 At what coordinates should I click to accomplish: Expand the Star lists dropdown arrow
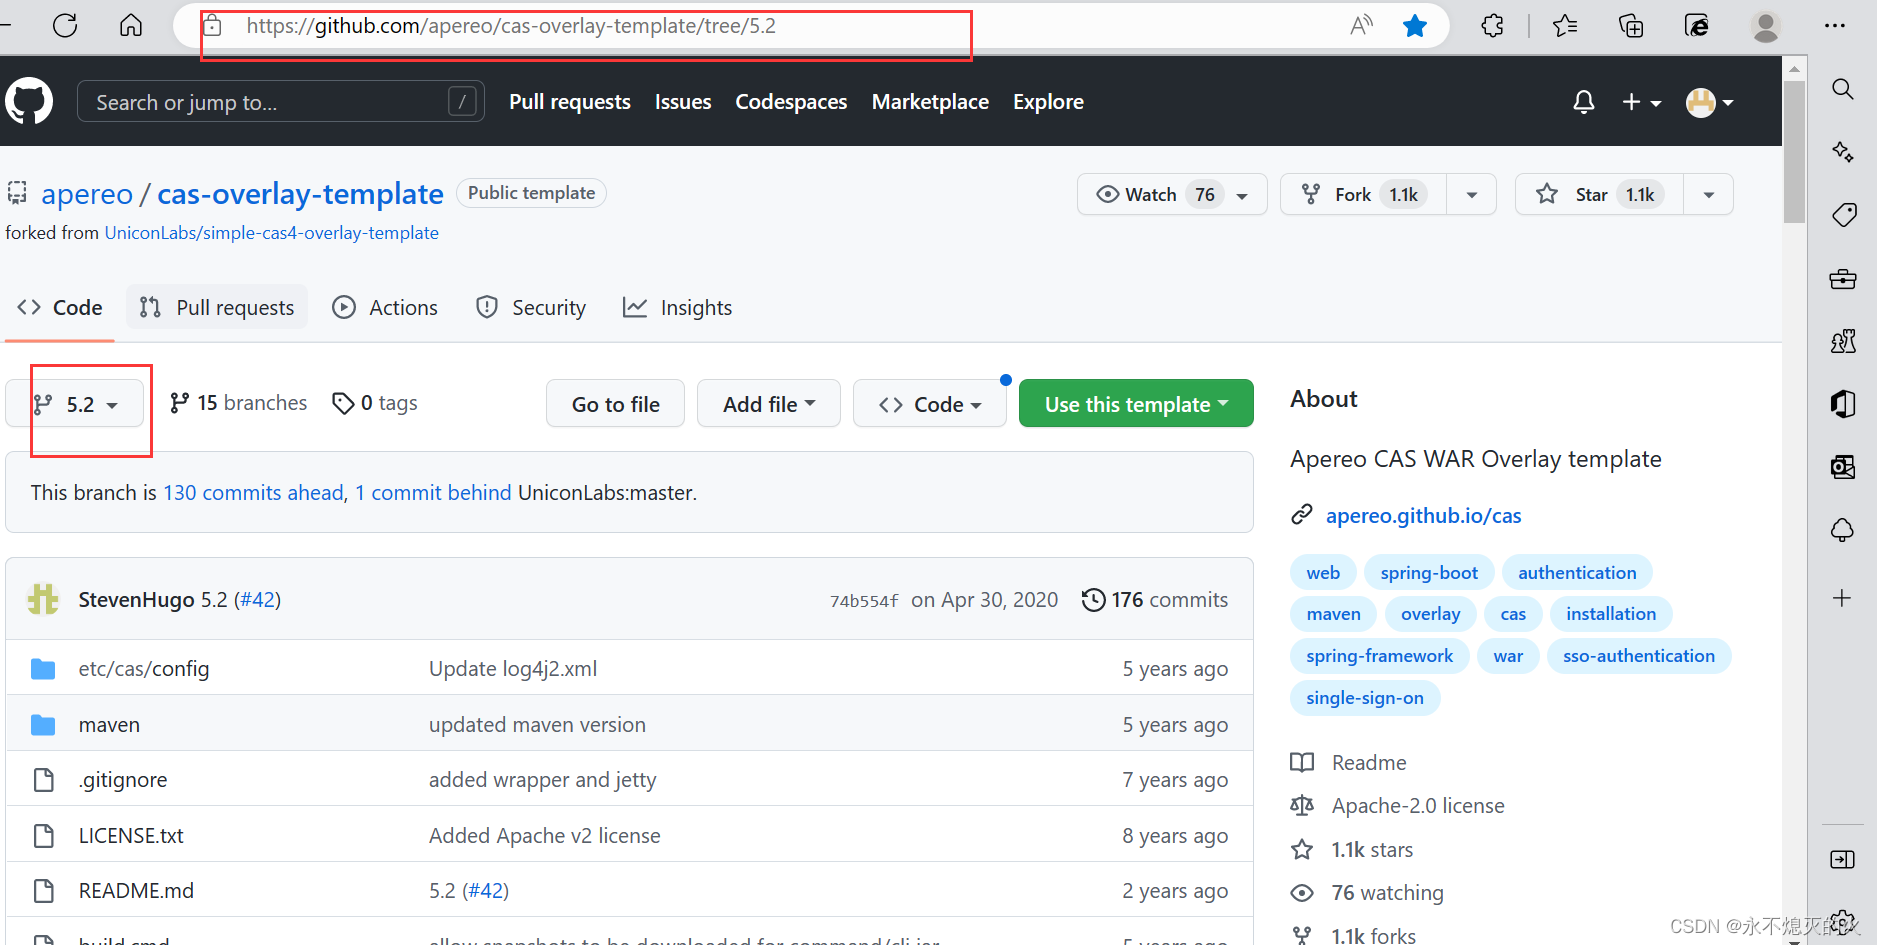1709,194
